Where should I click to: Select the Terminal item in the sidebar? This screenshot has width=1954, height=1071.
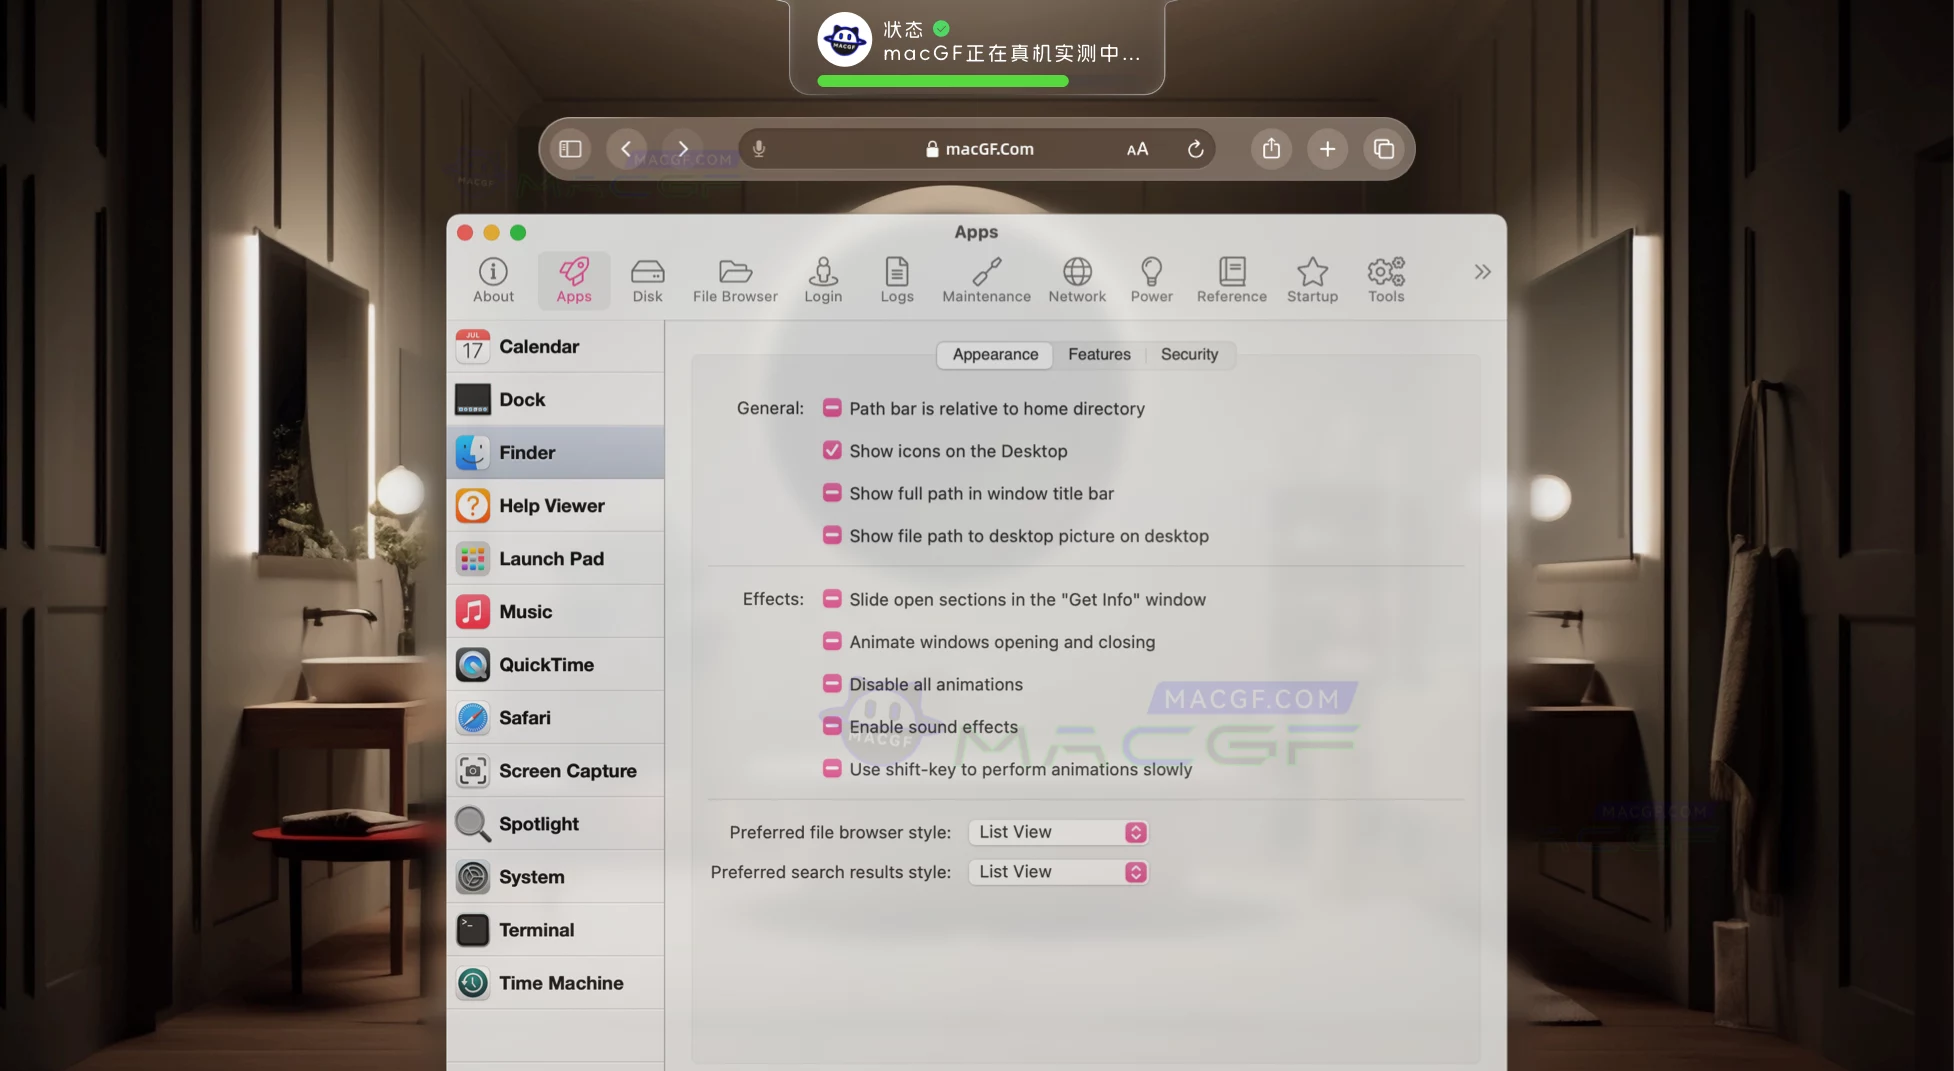click(537, 929)
